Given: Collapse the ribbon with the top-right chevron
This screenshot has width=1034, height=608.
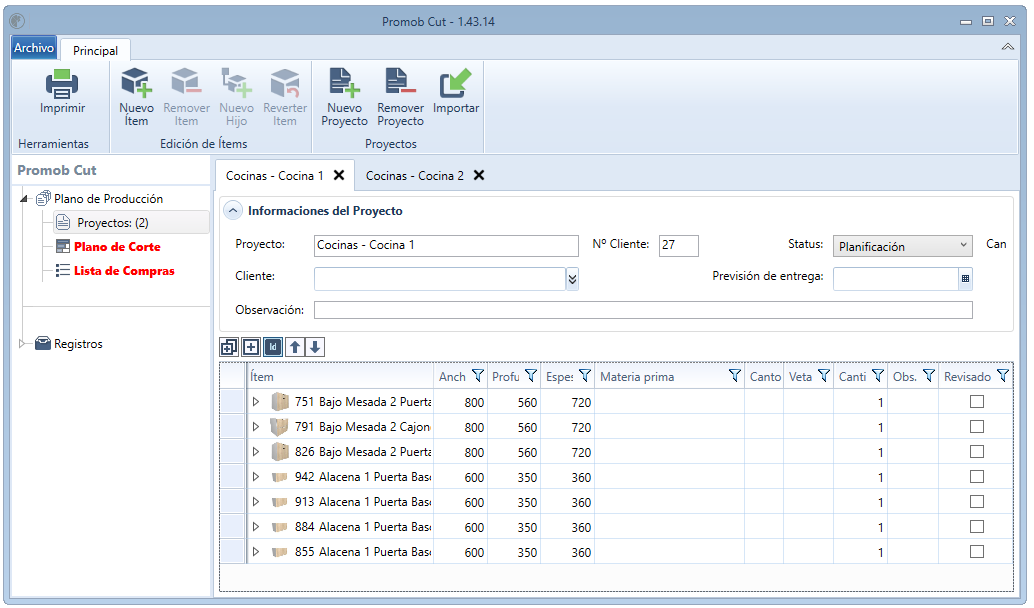Looking at the screenshot, I should pyautogui.click(x=1008, y=47).
